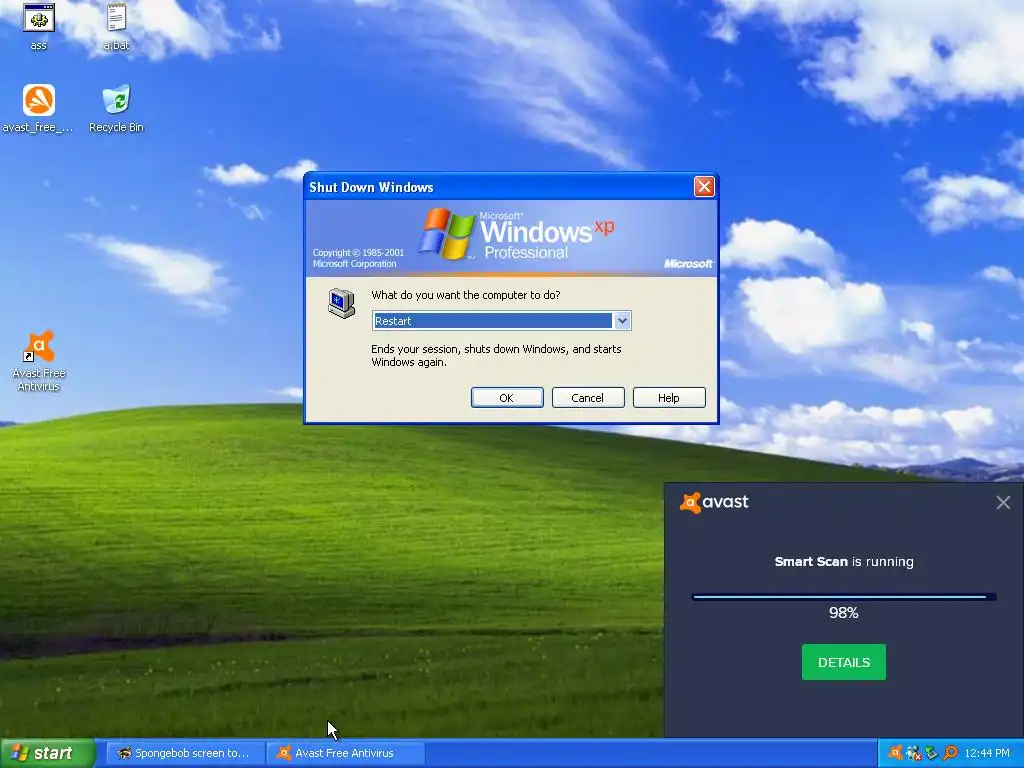The height and width of the screenshot is (768, 1024).
Task: Click the Smart Scan progress bar
Action: 844,596
